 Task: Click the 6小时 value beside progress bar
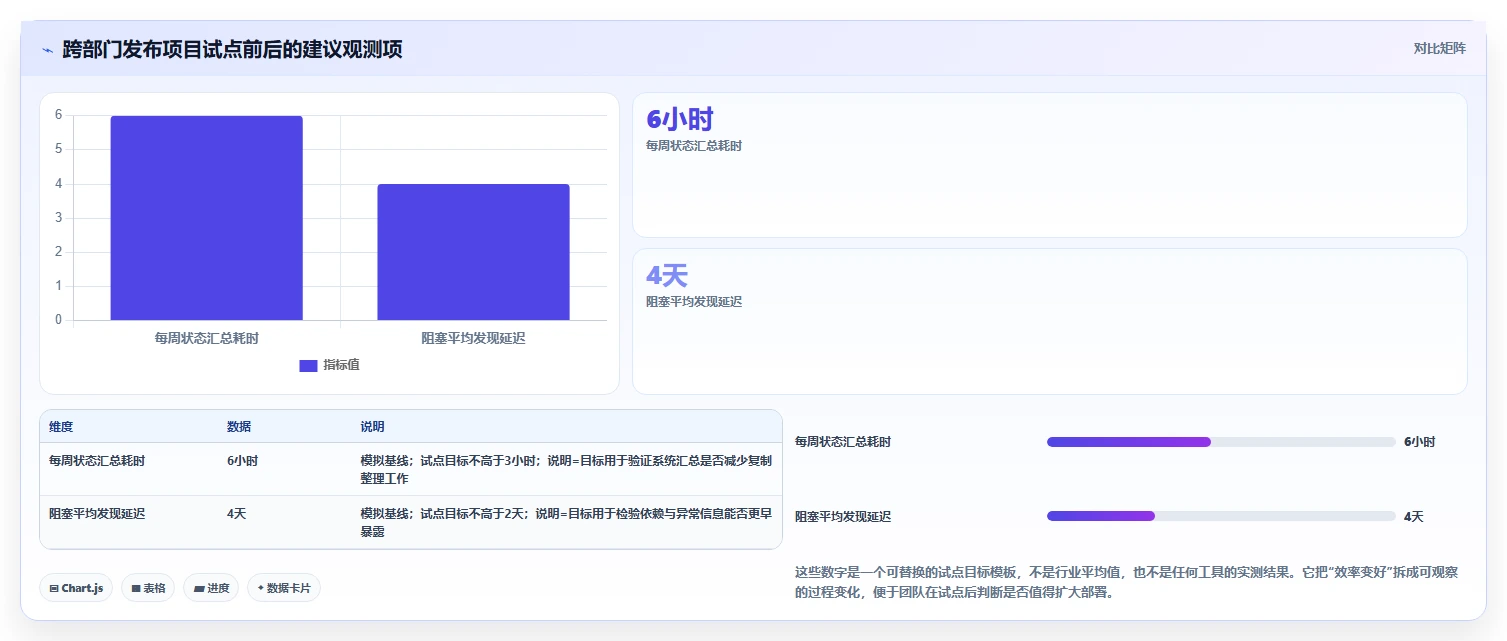tap(1419, 442)
